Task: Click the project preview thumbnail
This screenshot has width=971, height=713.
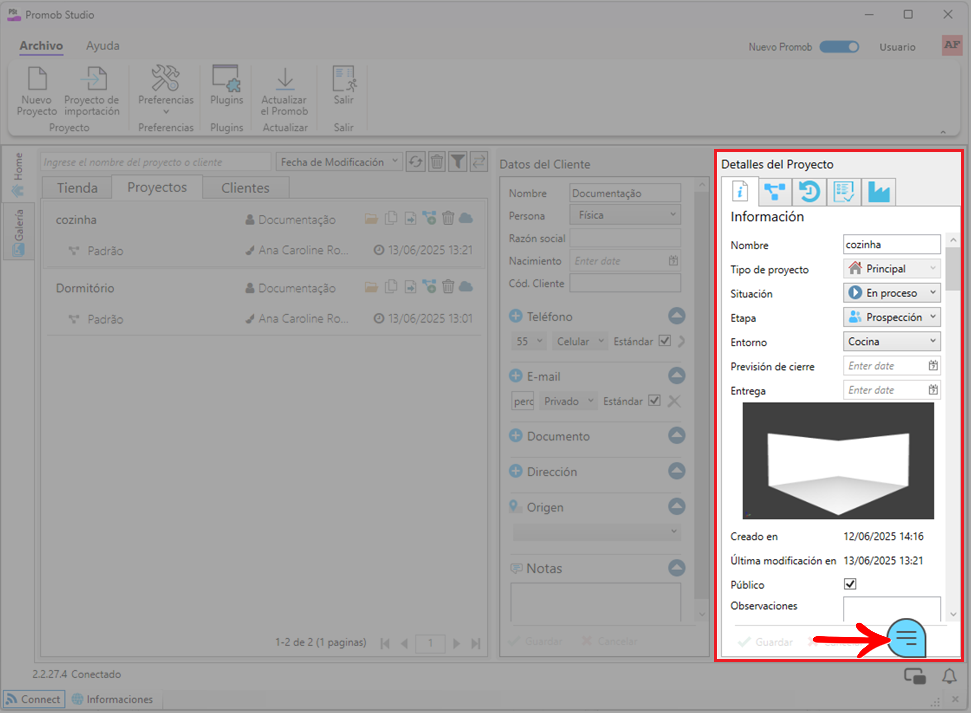Action: (x=838, y=461)
